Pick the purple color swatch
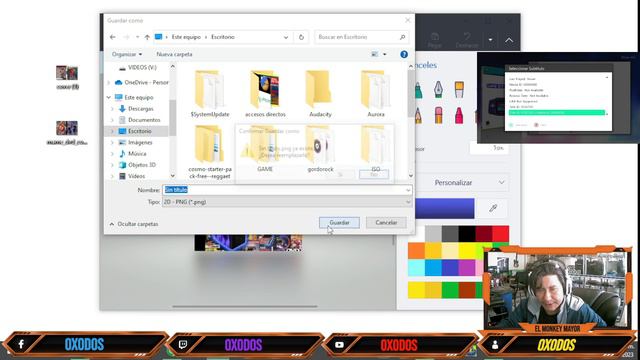The width and height of the screenshot is (640, 360). [467, 268]
